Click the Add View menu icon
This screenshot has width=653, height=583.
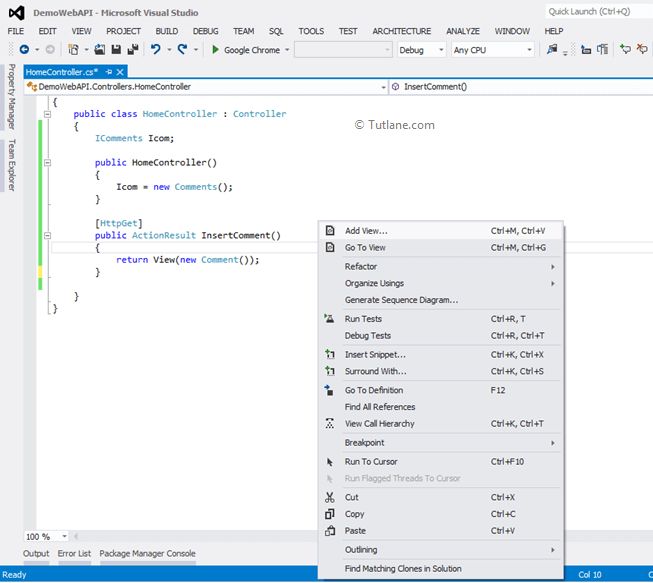[330, 231]
